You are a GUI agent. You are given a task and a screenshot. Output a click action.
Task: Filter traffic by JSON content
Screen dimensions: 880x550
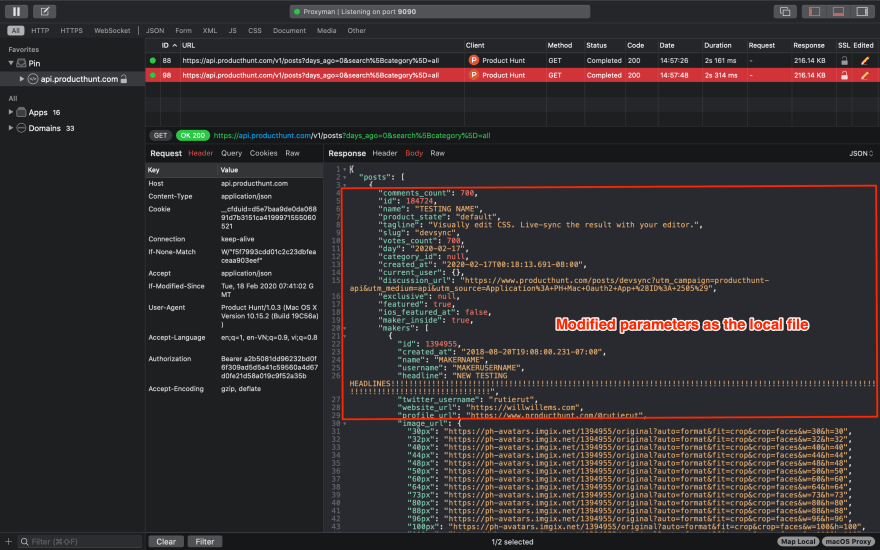tap(155, 30)
